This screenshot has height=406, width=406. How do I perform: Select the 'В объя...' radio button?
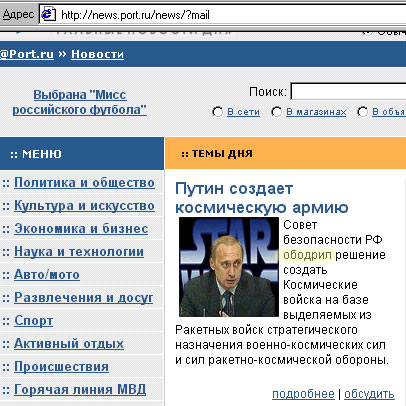pos(362,112)
